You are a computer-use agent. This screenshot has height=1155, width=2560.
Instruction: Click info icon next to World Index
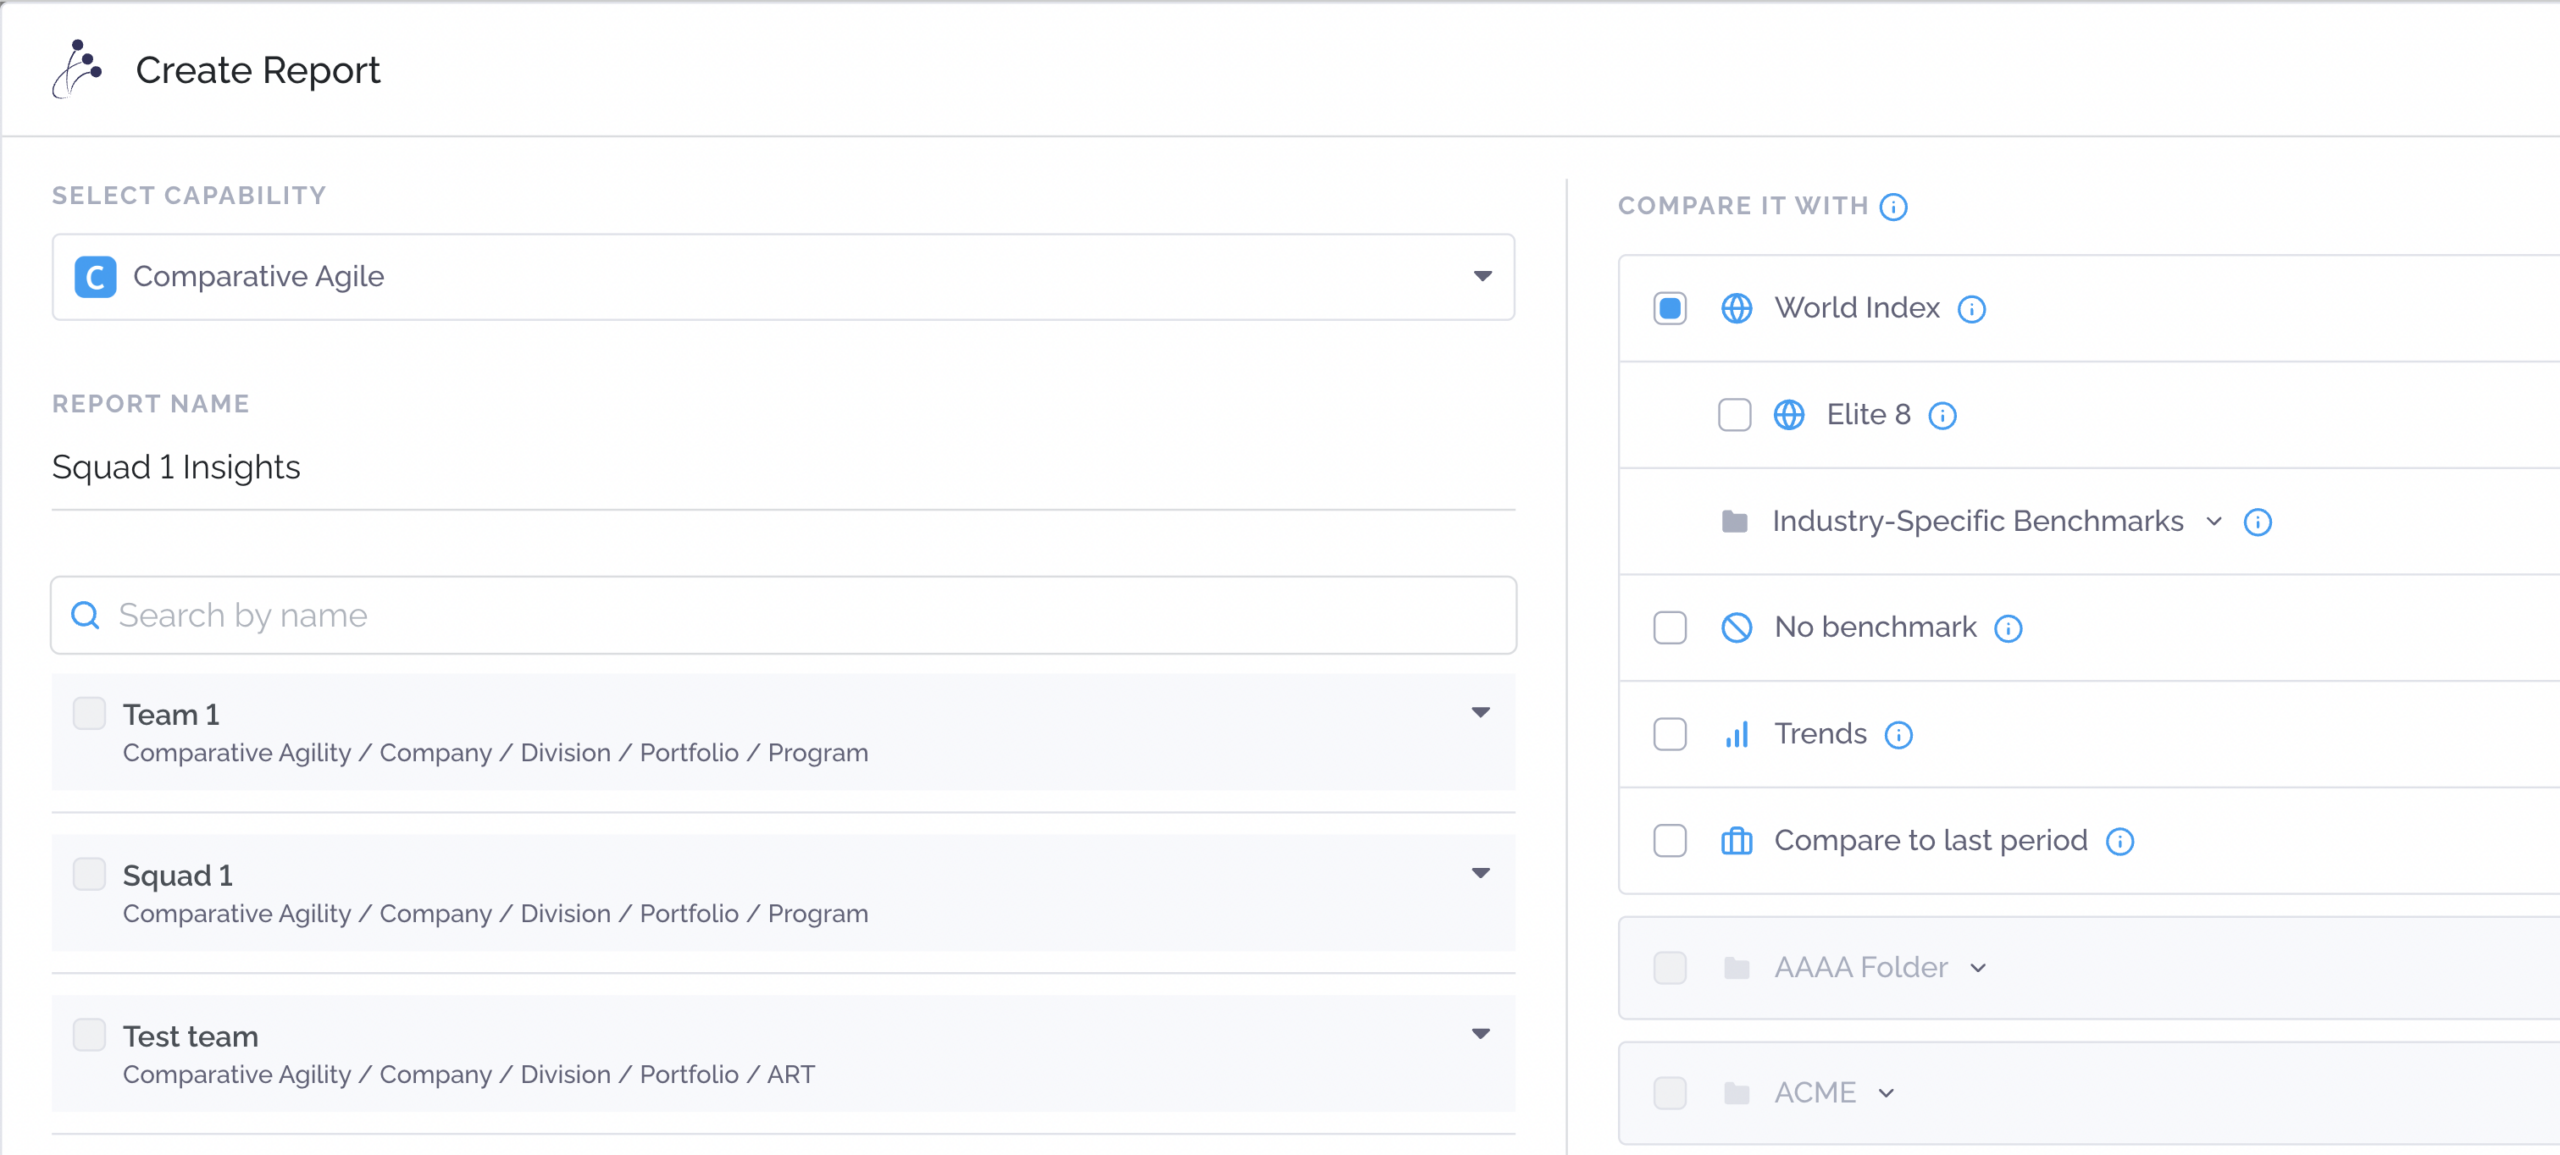(x=1971, y=309)
